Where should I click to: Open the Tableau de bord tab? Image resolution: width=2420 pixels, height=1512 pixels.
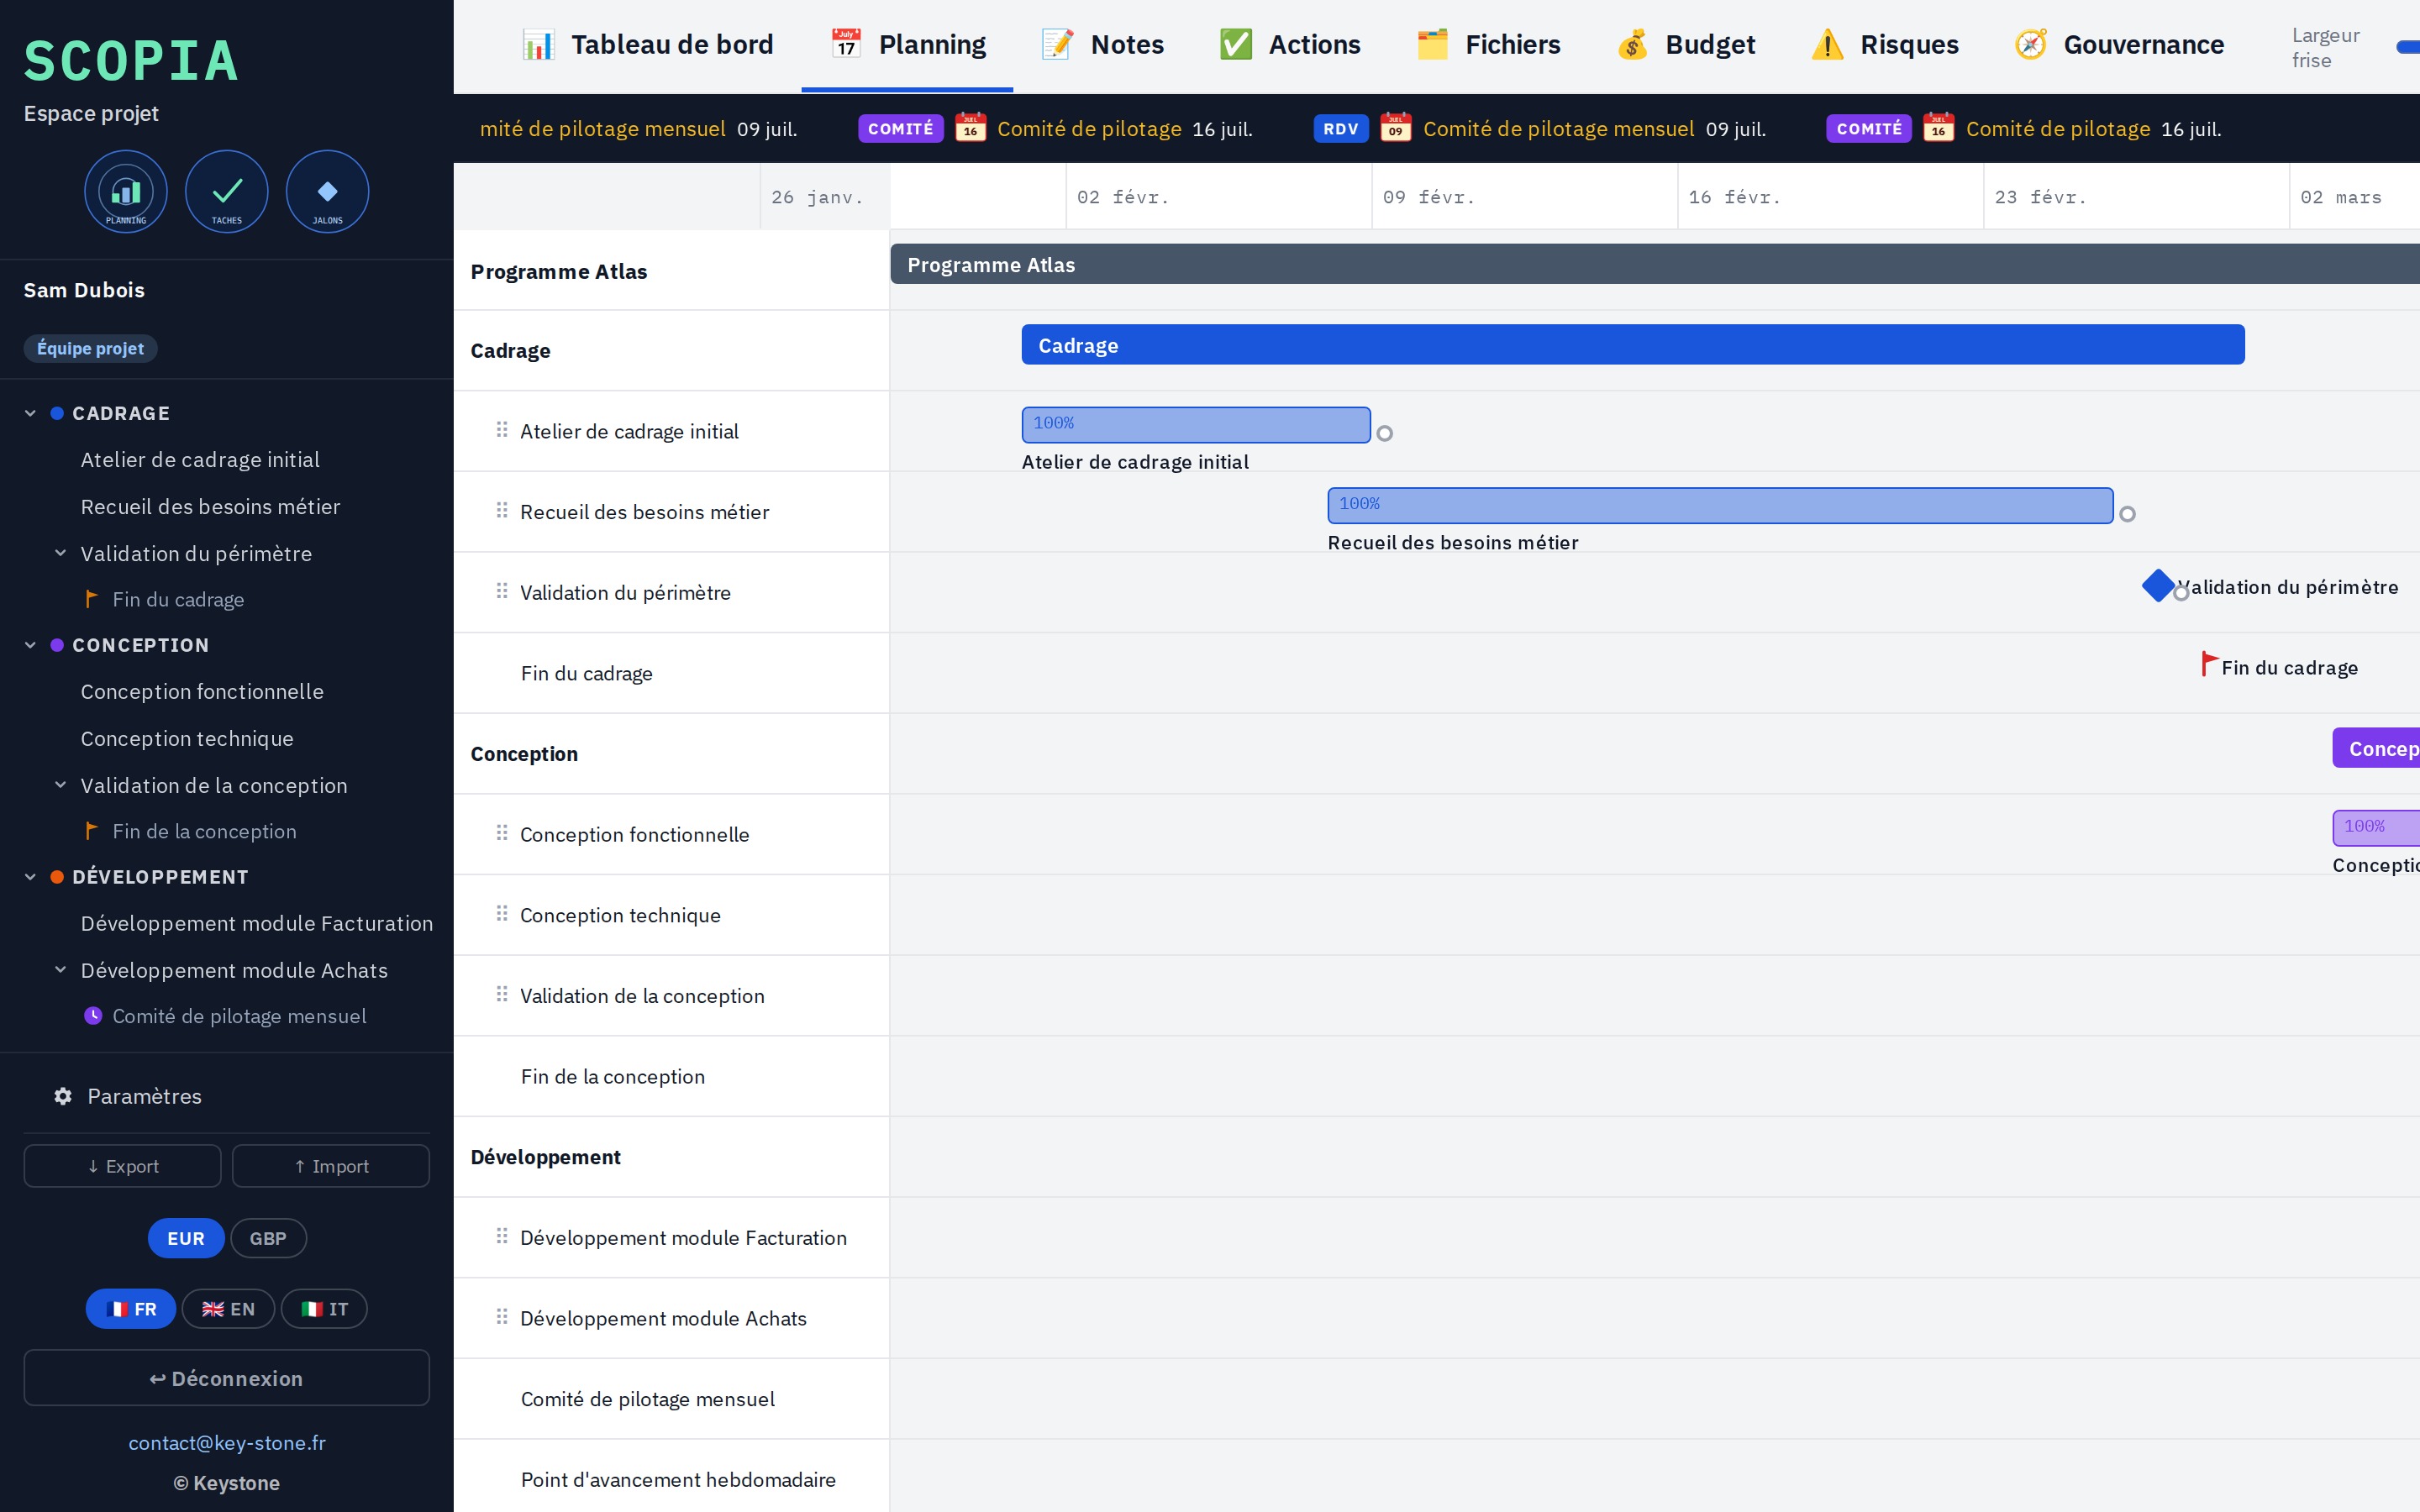[x=648, y=45]
